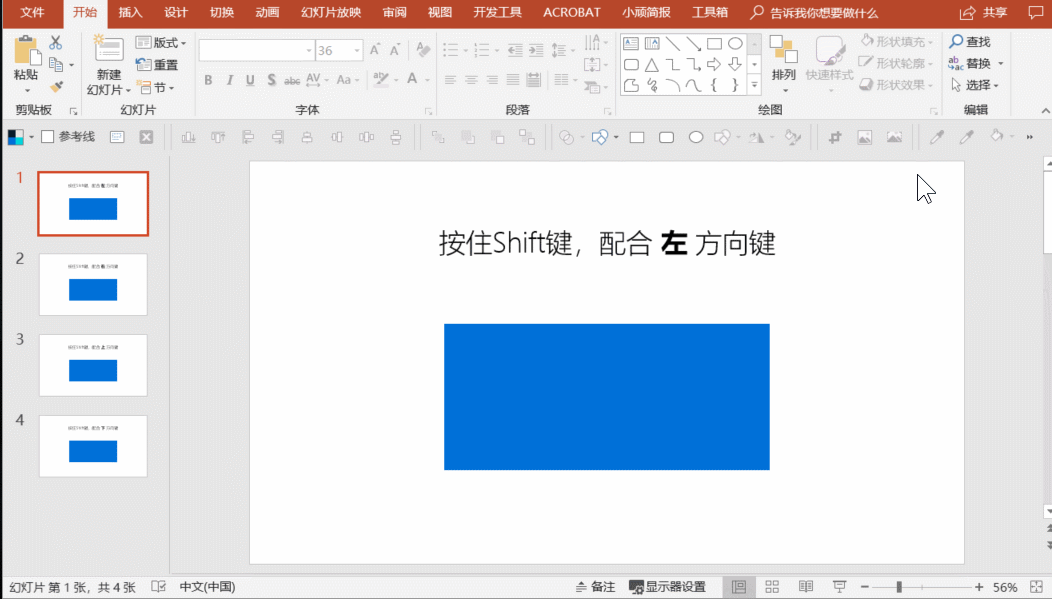1052x599 pixels.
Task: Switch to the Insert (插入) tab
Action: click(130, 13)
